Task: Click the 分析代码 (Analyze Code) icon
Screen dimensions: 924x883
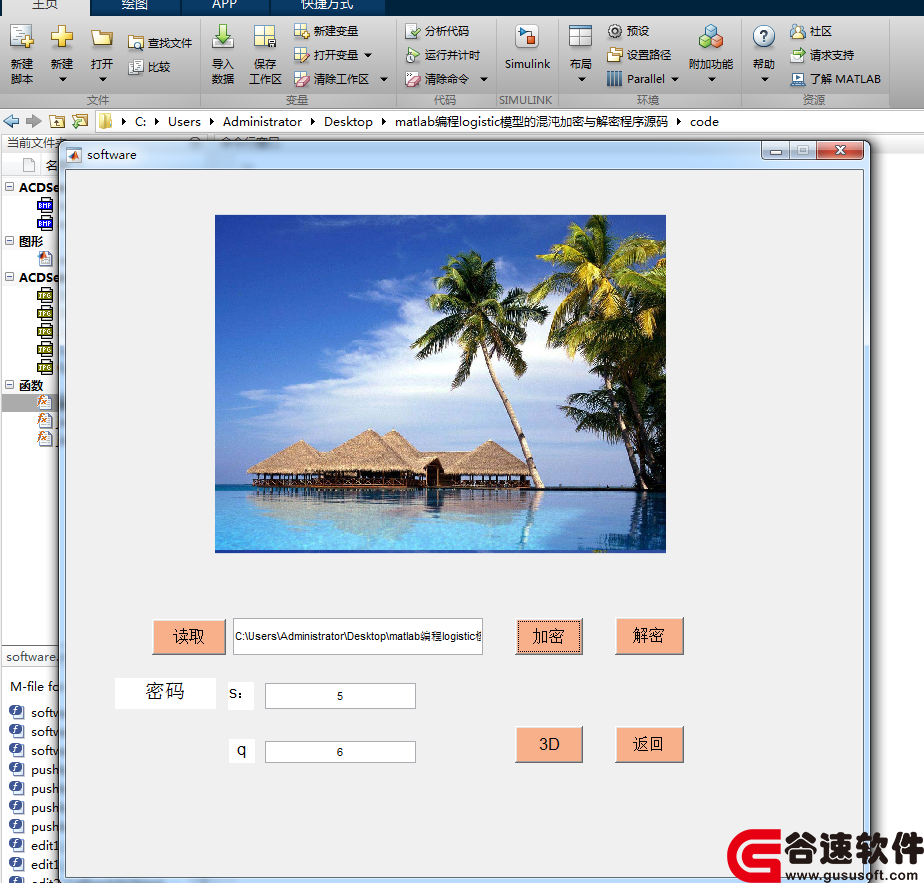Action: pyautogui.click(x=413, y=31)
